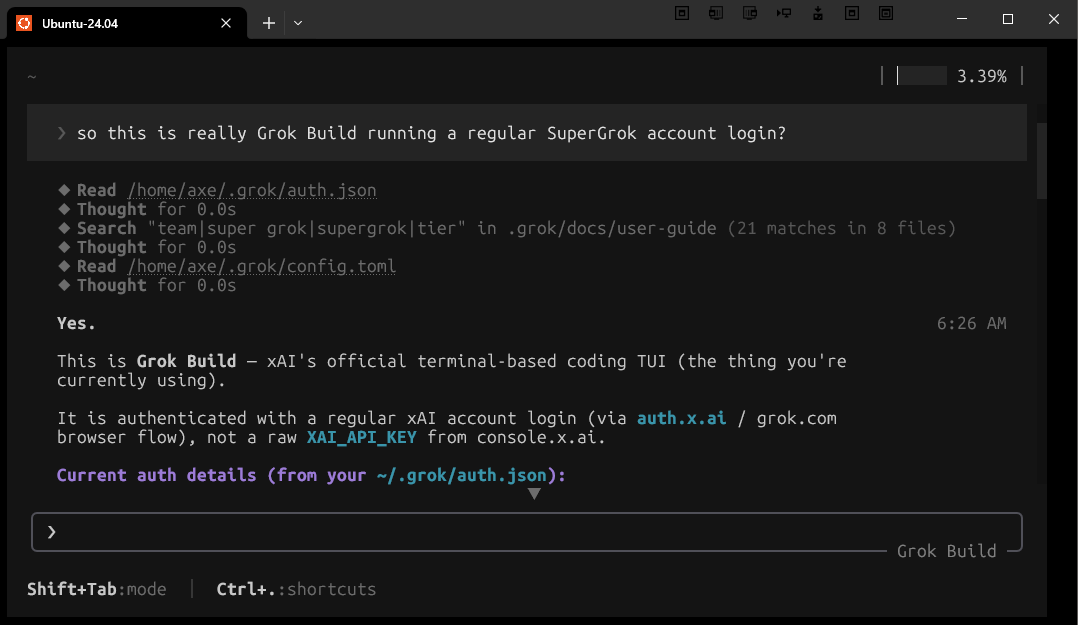Click the Thought row below Read config.toml

click(147, 285)
